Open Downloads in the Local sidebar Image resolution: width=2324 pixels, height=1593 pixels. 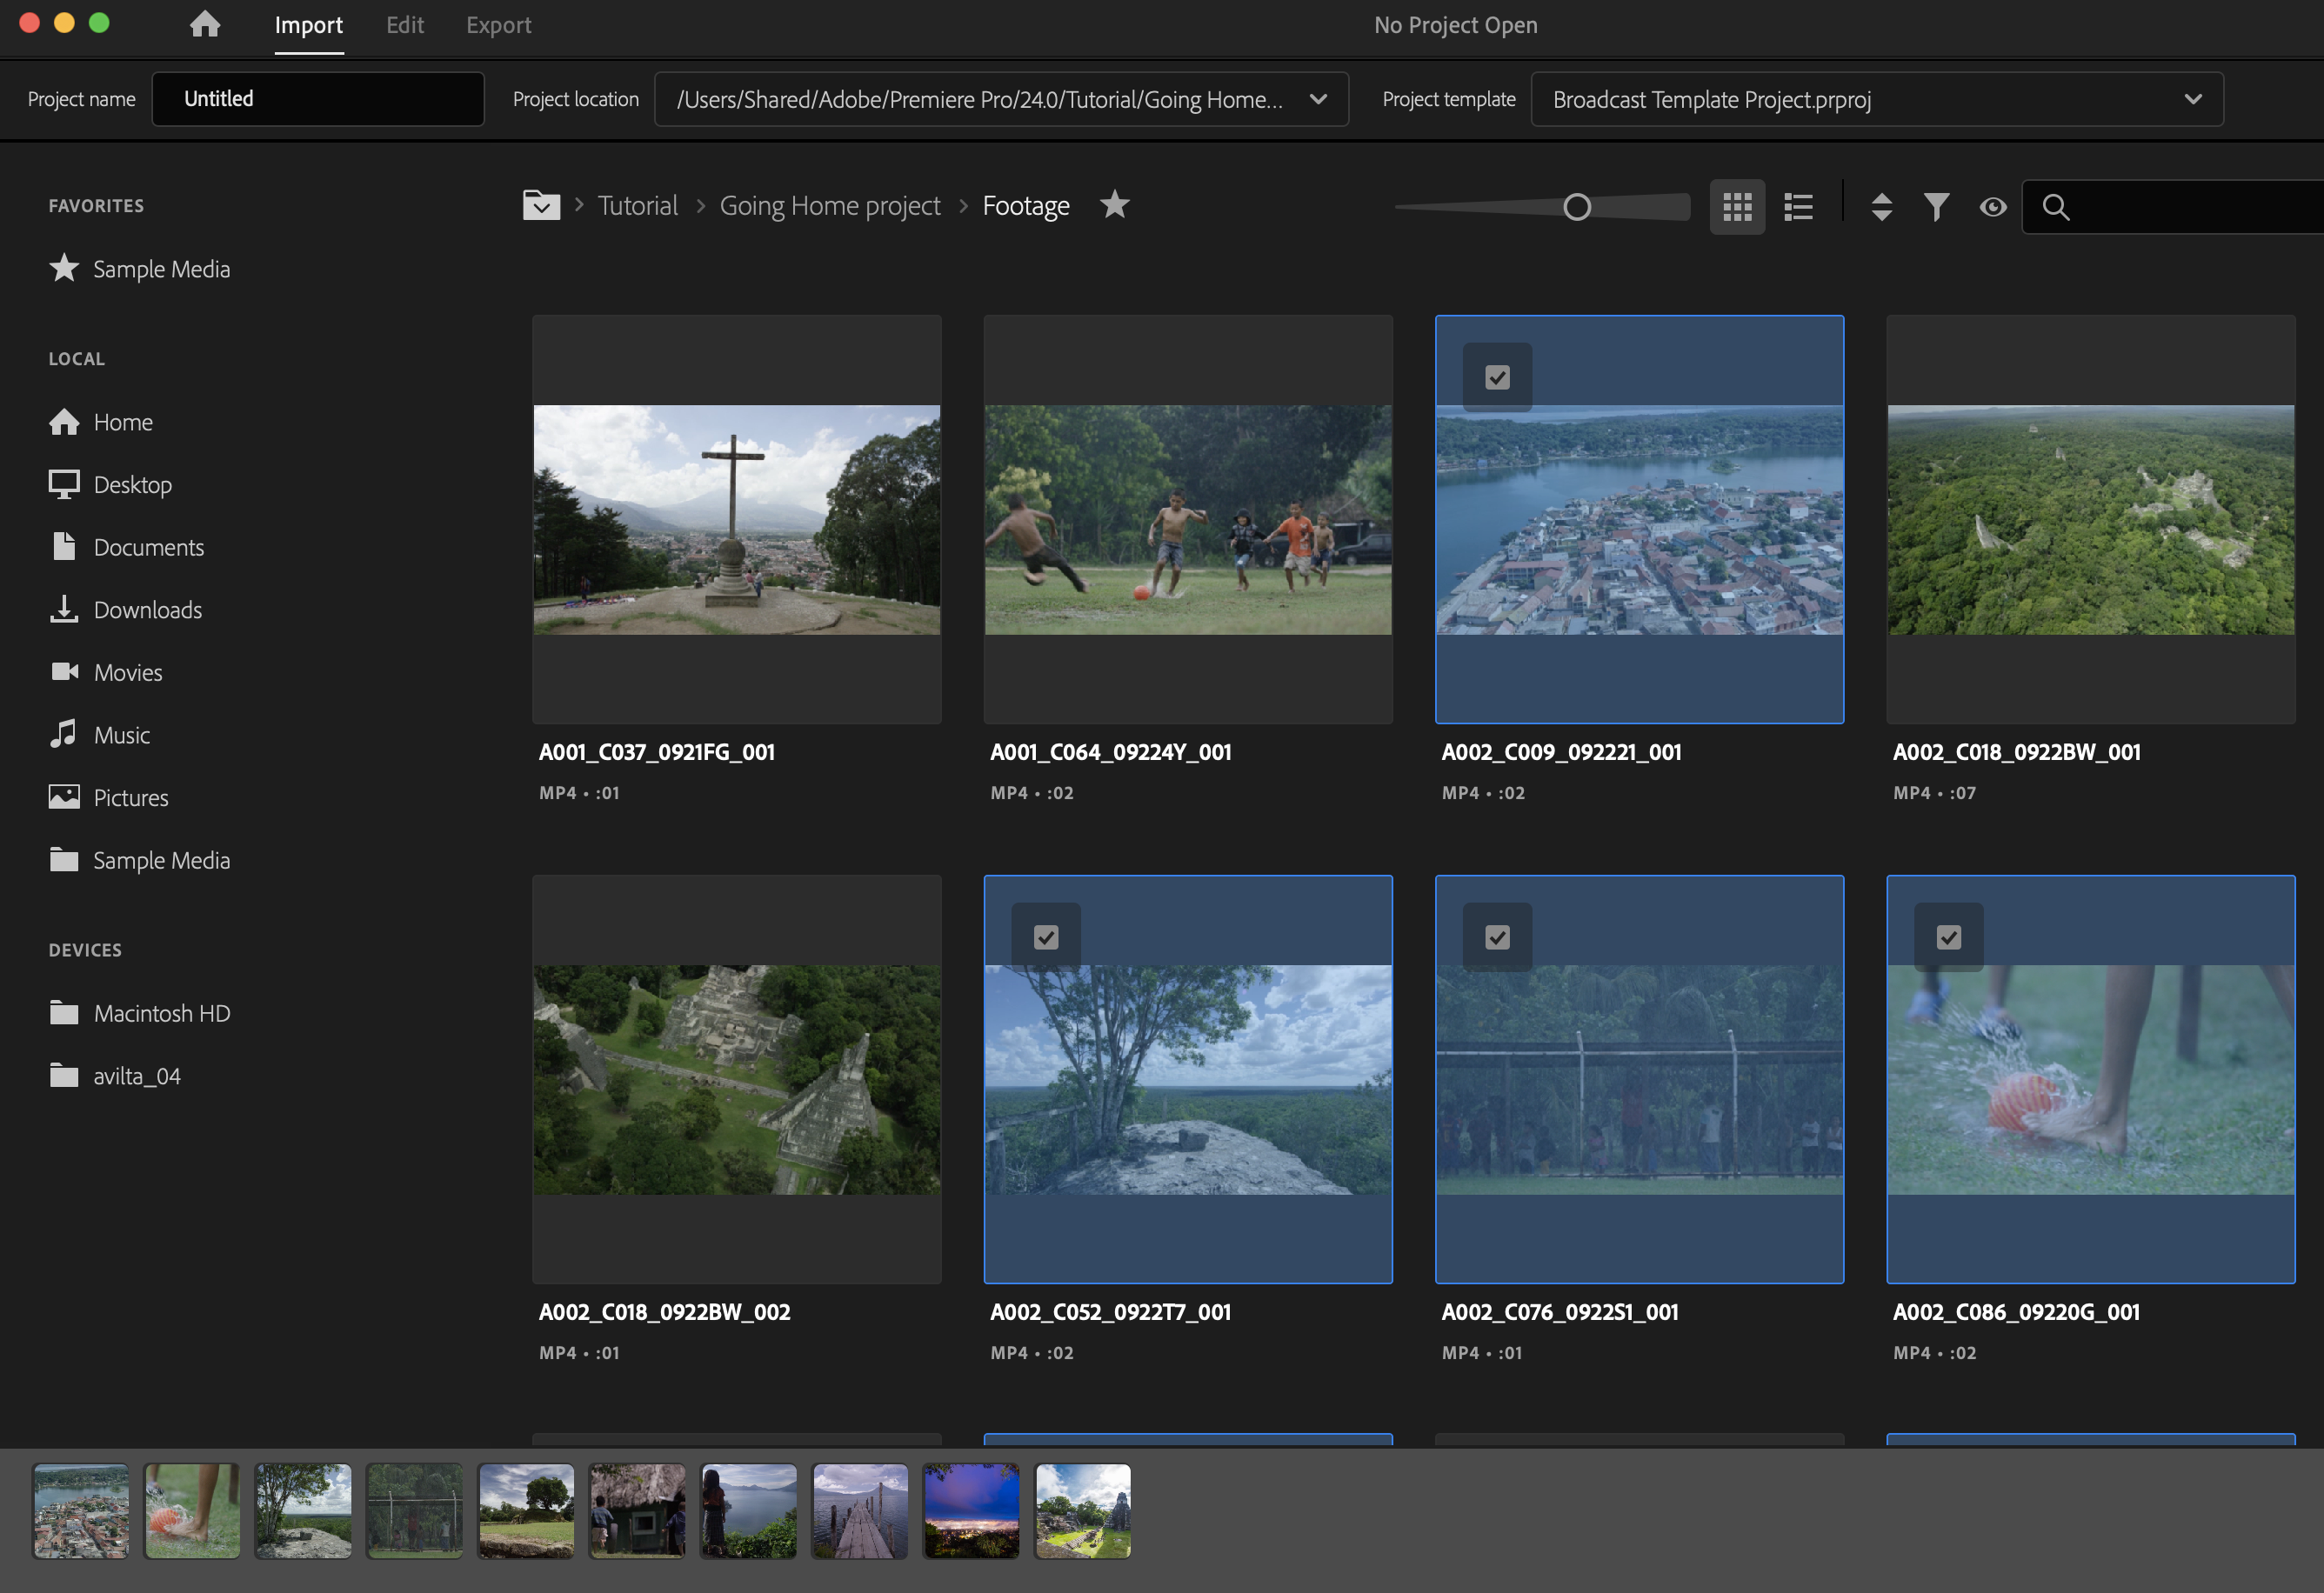[x=147, y=610]
